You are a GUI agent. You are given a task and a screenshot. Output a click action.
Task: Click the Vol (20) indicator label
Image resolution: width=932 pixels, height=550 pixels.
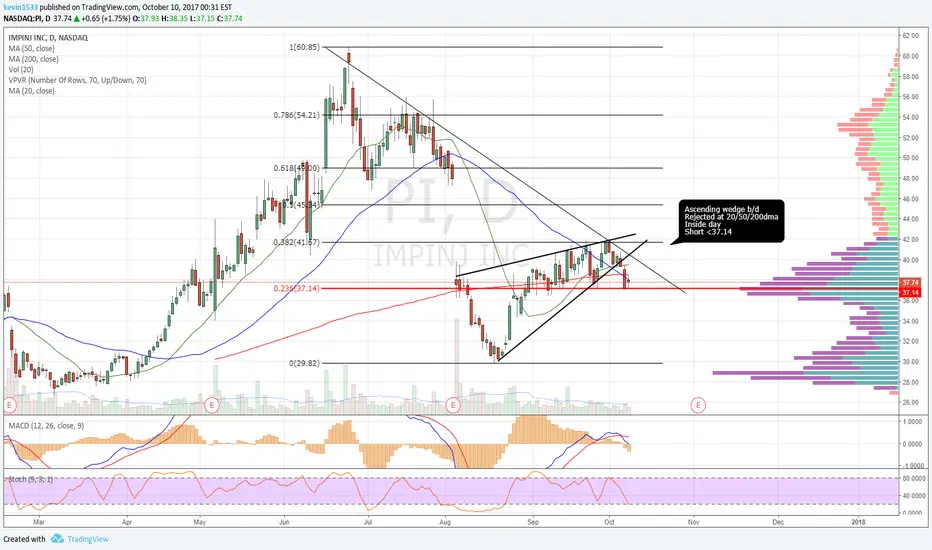click(x=21, y=70)
